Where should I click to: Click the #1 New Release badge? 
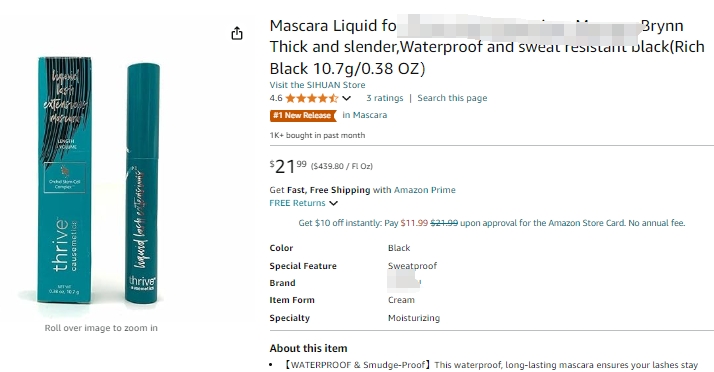tap(303, 116)
